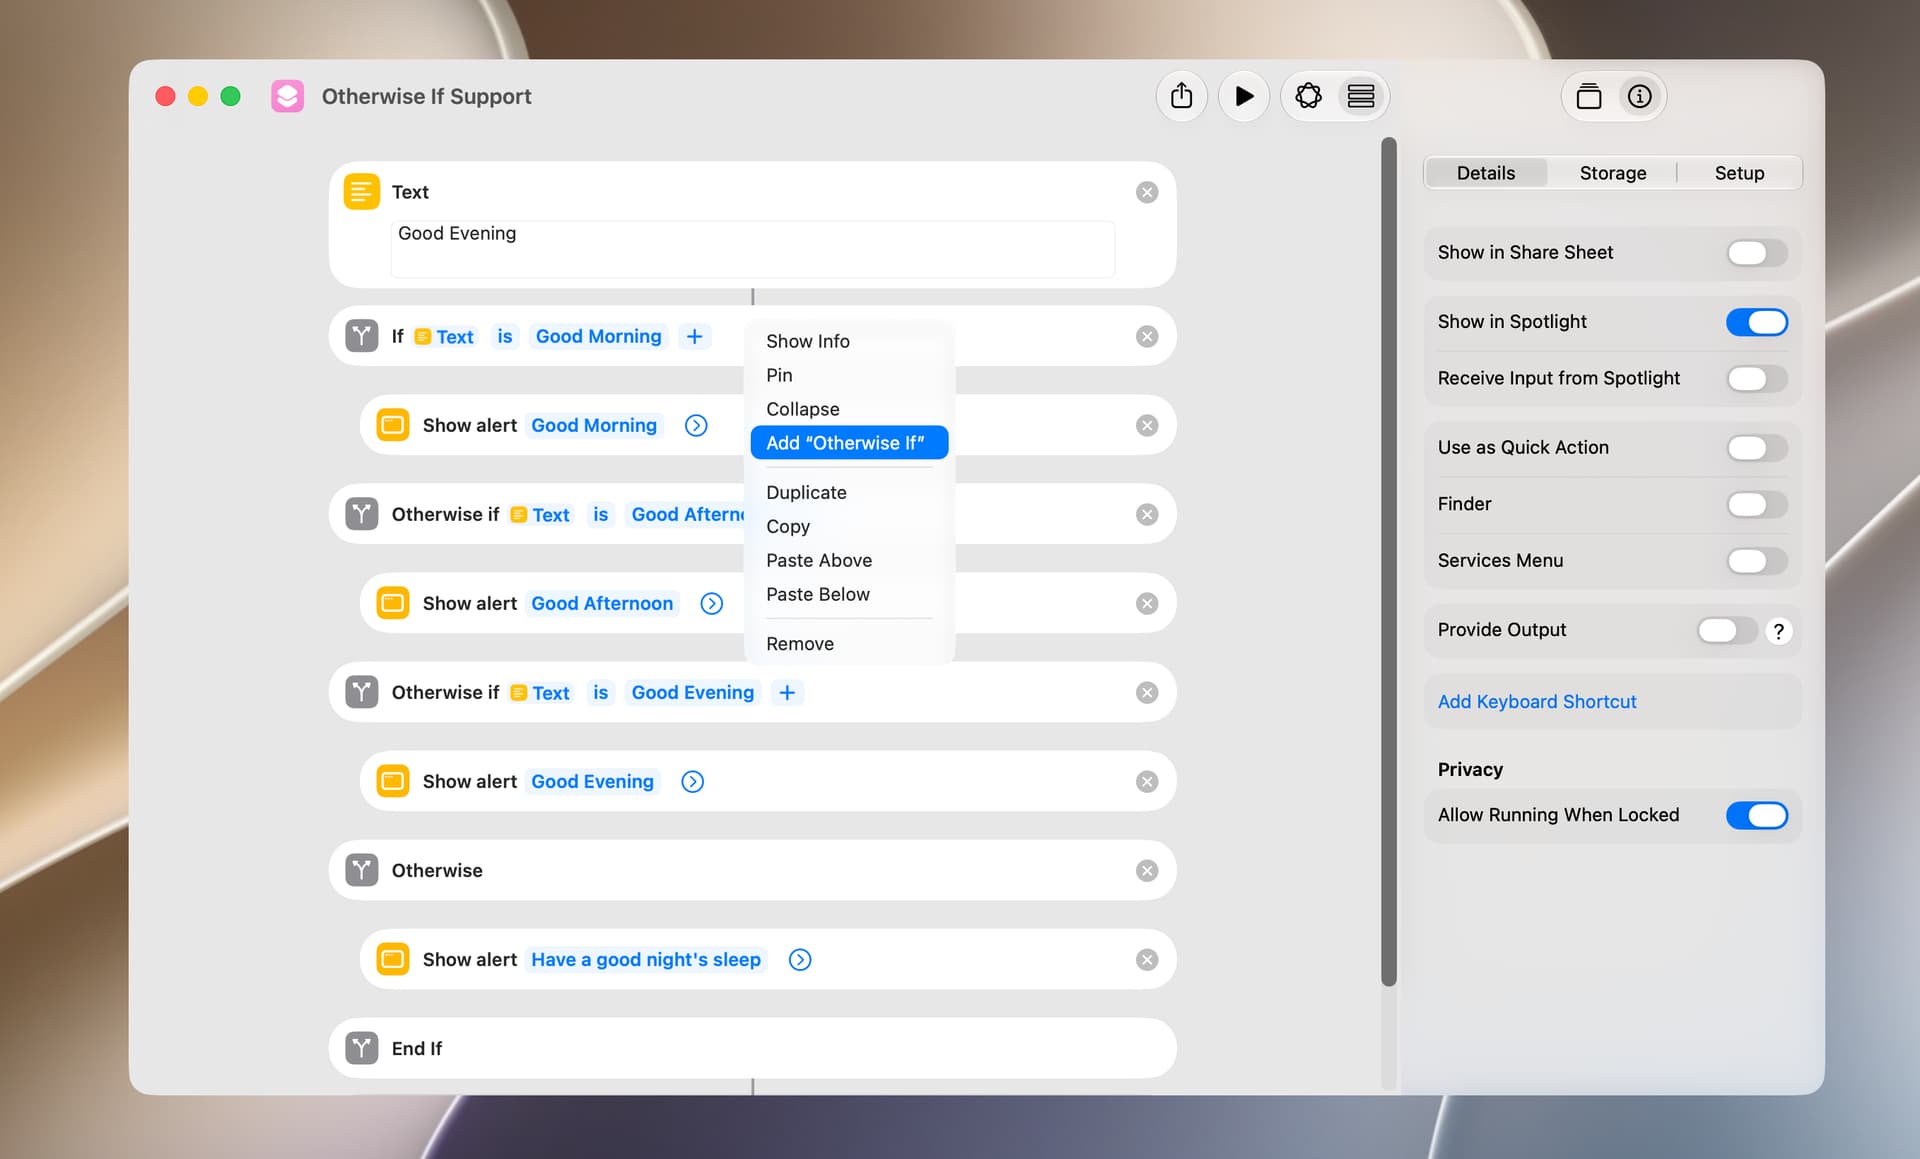Toggle the Provide Output switch
The width and height of the screenshot is (1920, 1159).
(1727, 630)
